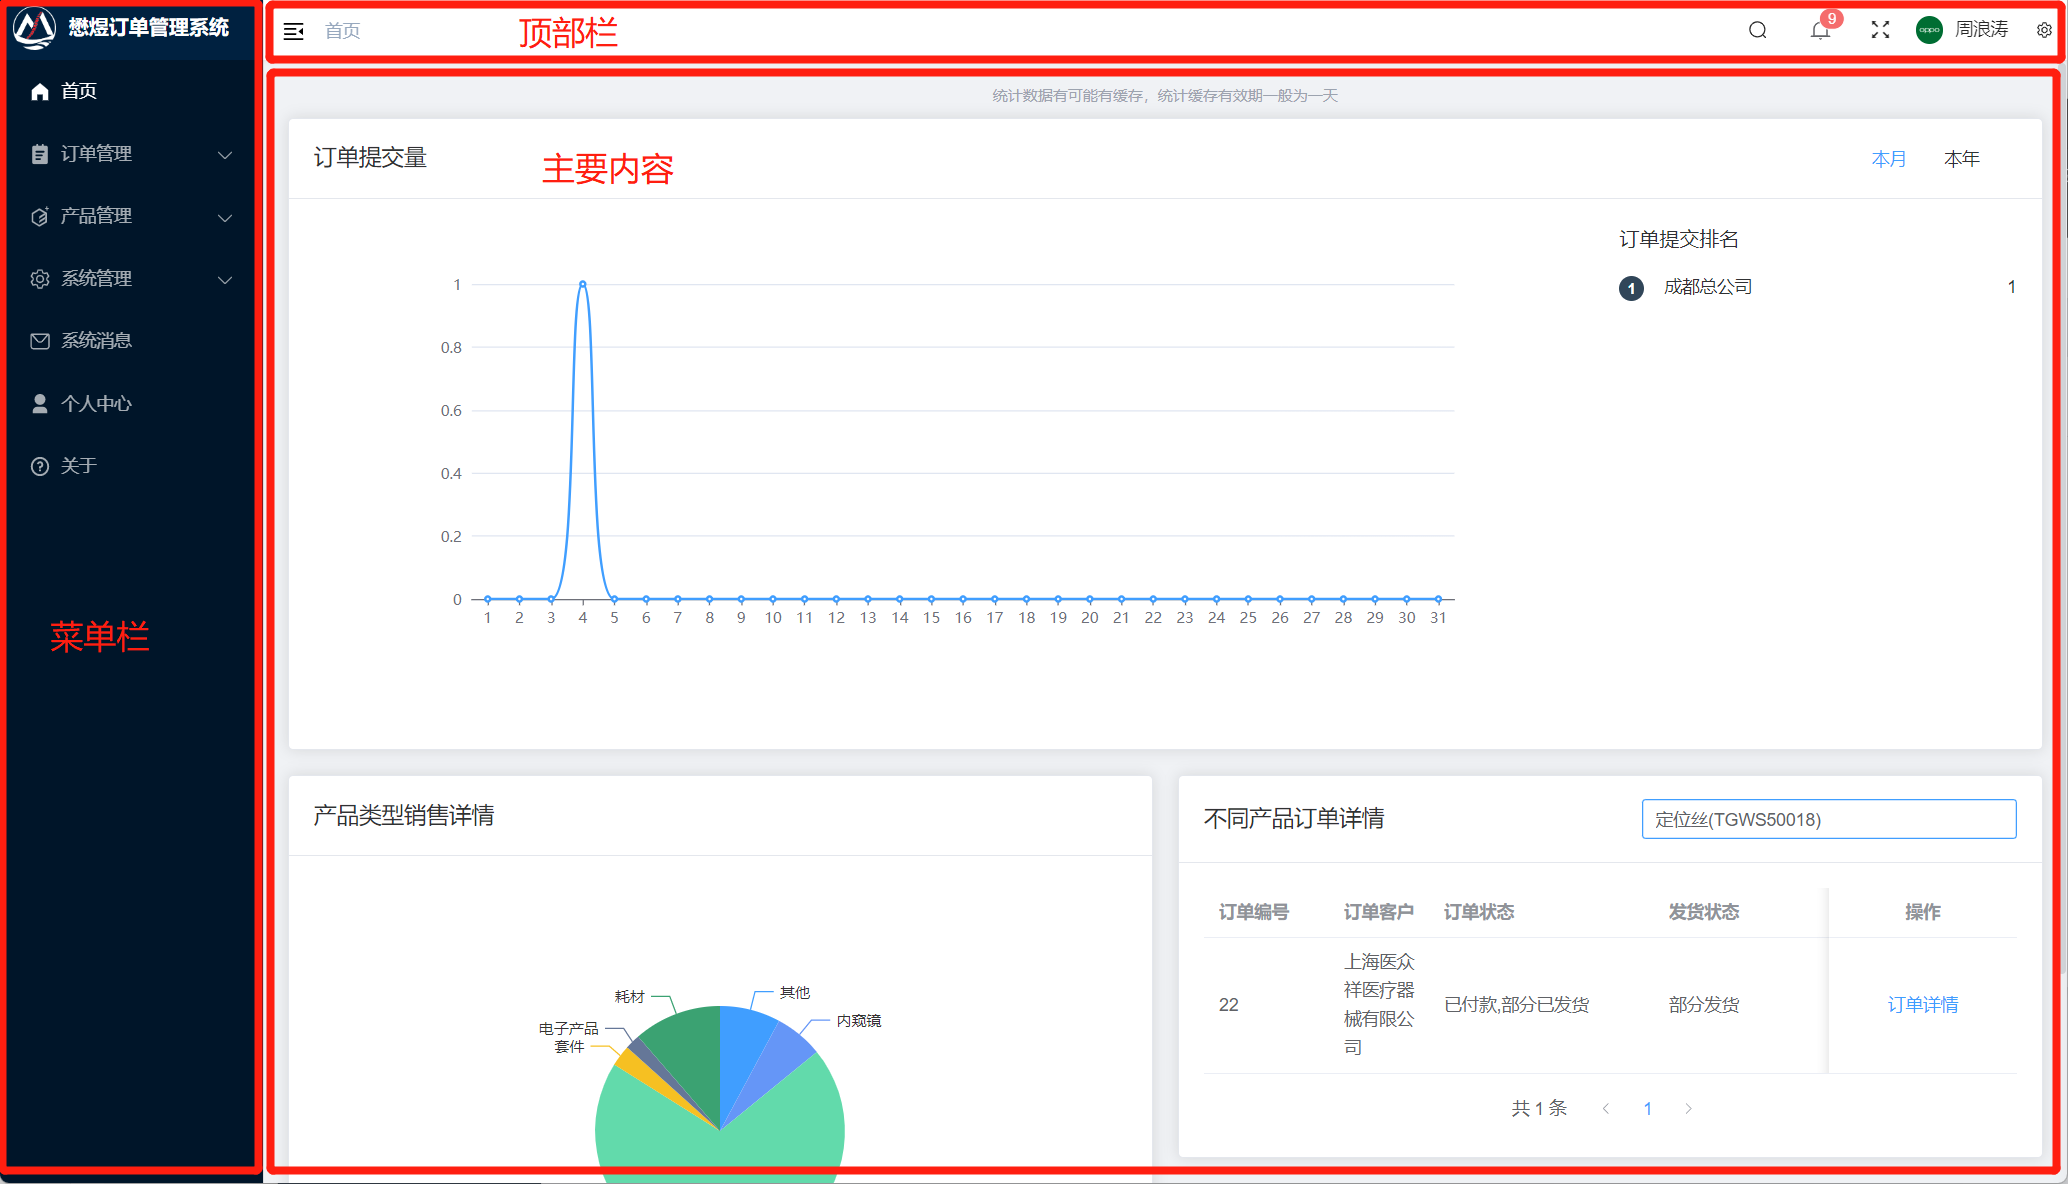2068x1184 pixels.
Task: Click the 电子产品套件 pie label
Action: [x=568, y=1037]
